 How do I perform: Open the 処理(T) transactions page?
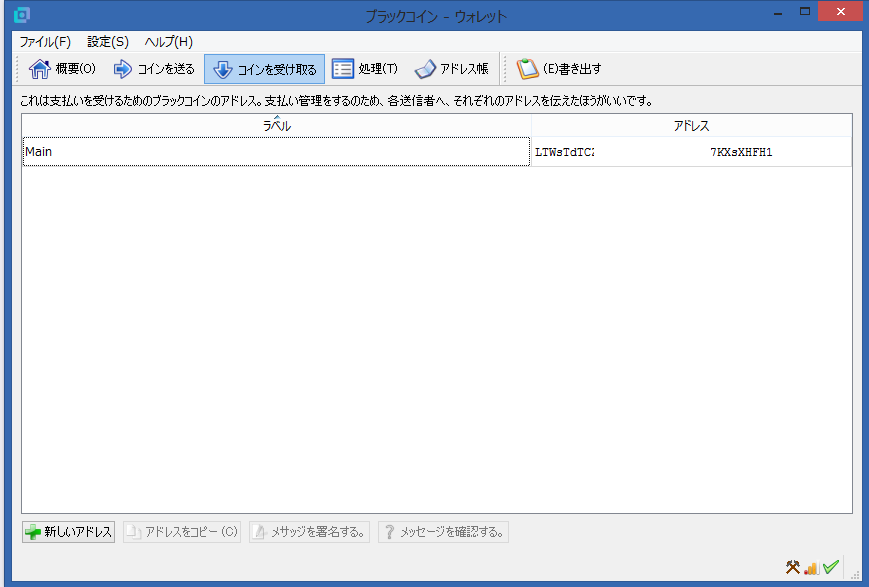[x=365, y=69]
